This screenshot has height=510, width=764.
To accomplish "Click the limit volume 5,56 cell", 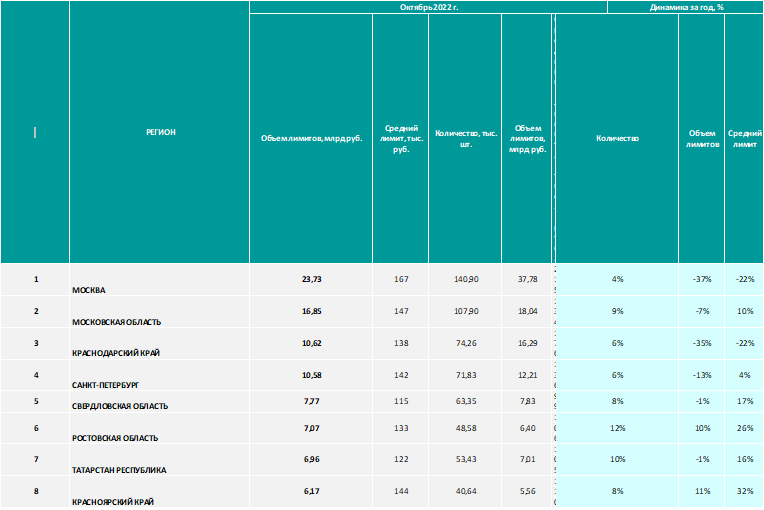I will [x=527, y=492].
